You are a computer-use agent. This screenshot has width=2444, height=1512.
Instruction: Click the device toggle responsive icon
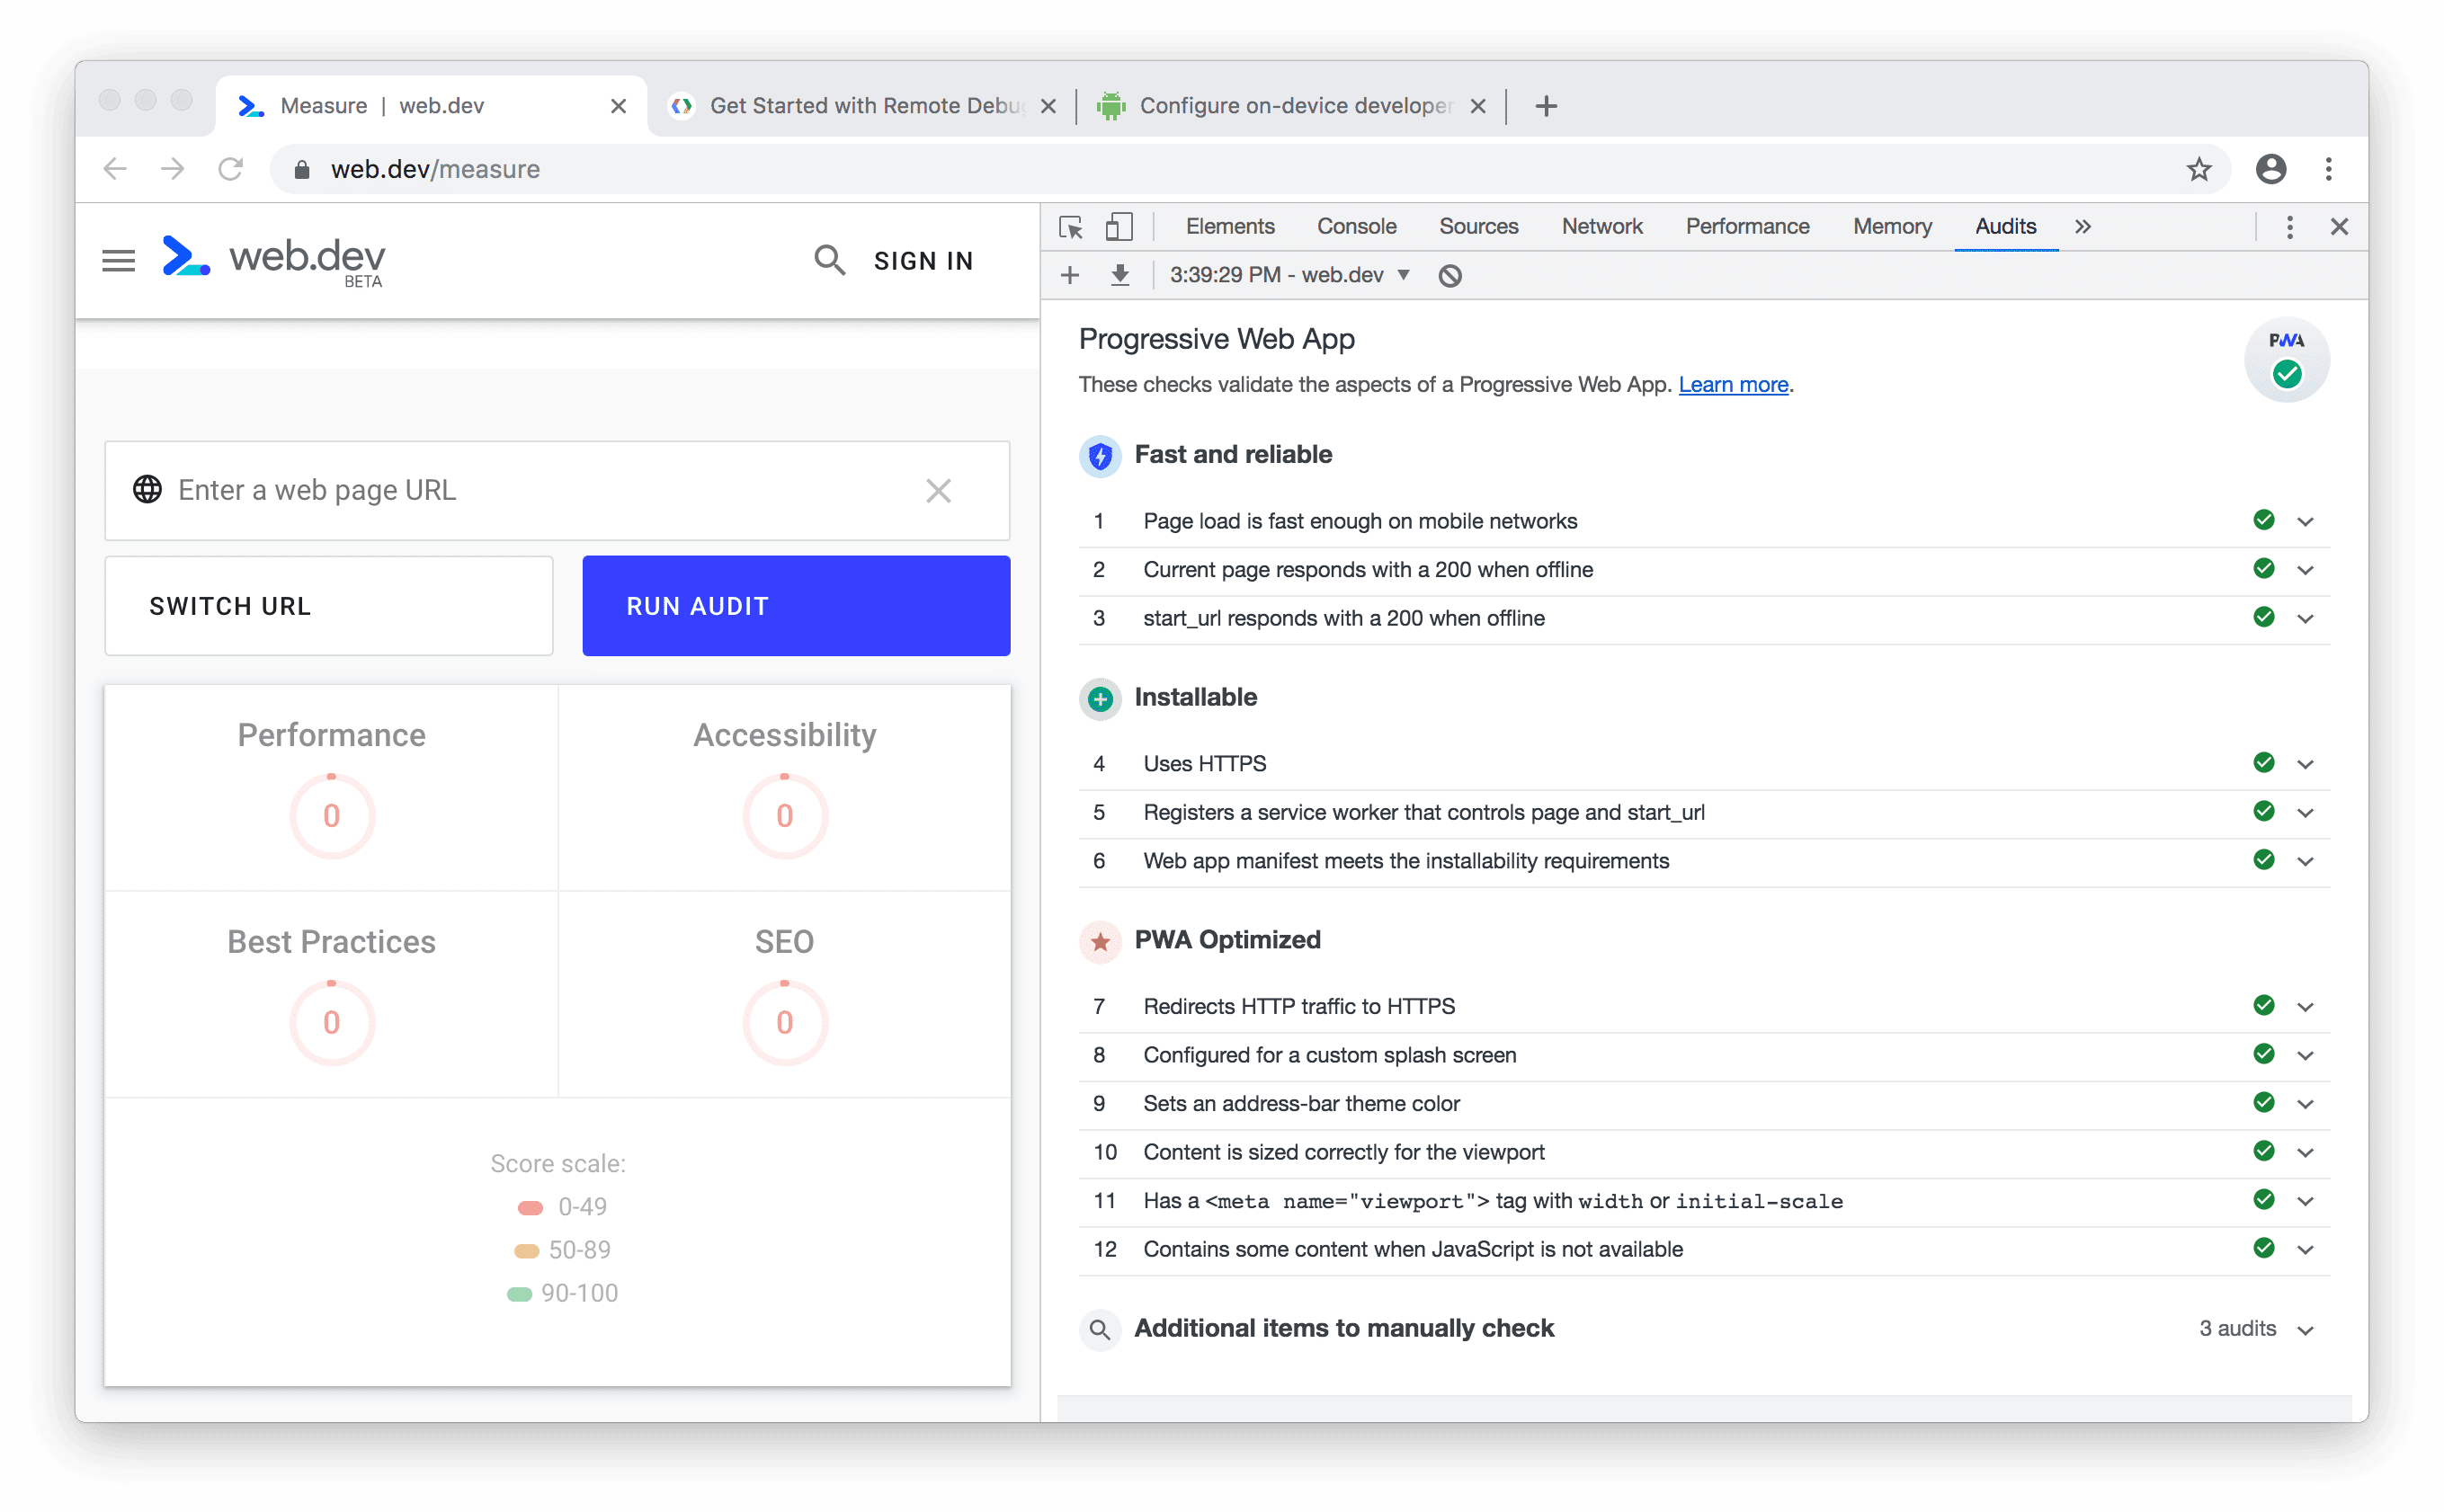click(x=1120, y=227)
